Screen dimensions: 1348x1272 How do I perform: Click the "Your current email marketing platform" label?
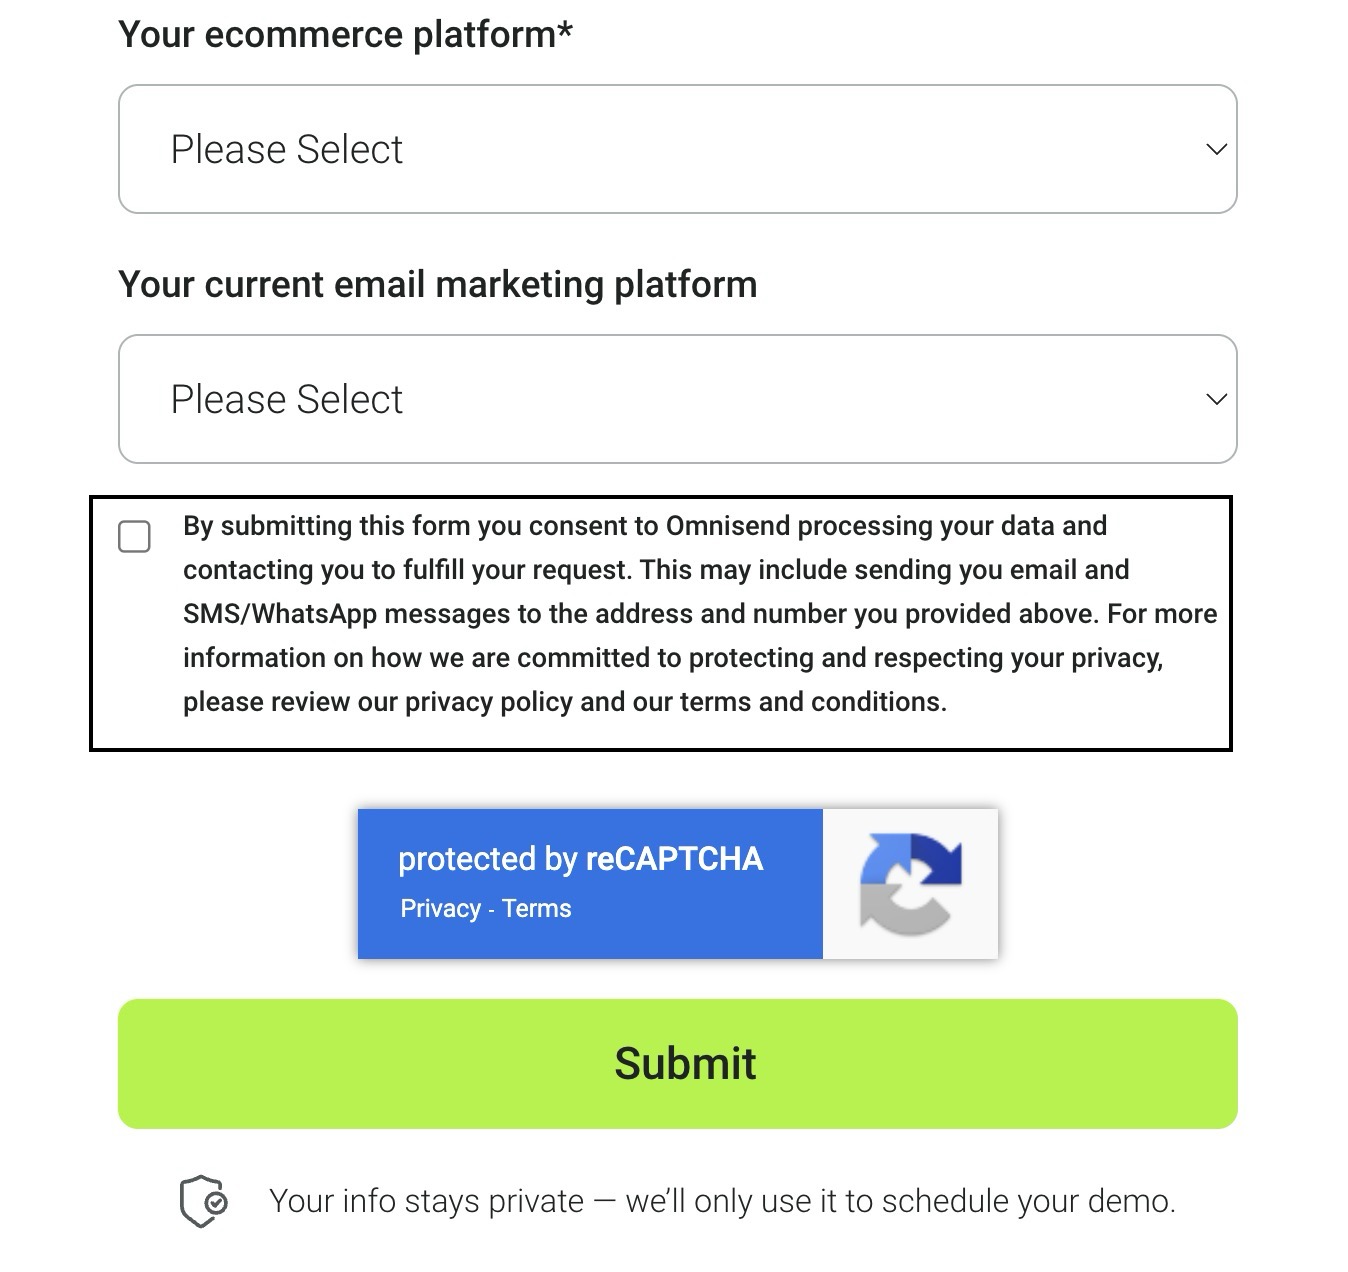437,284
